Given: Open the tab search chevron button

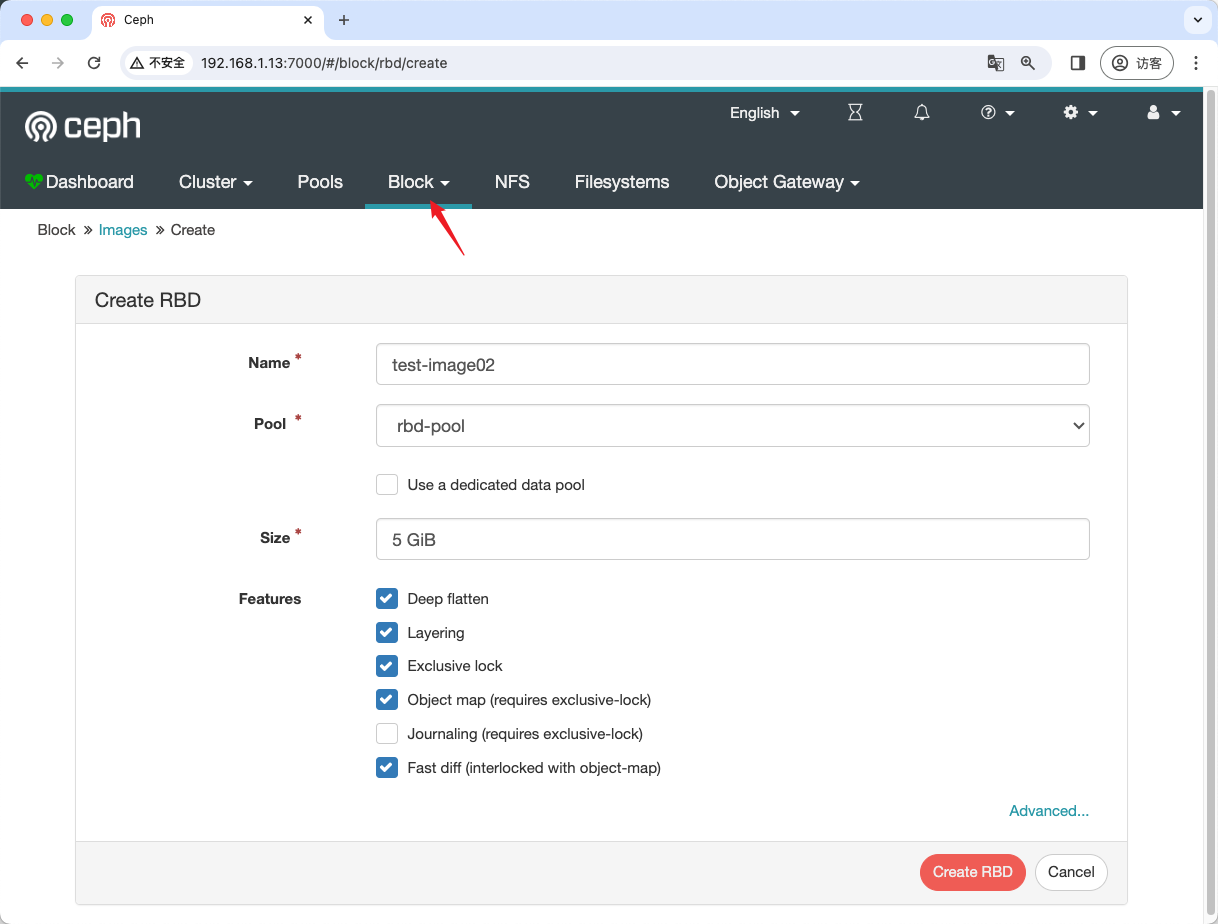Looking at the screenshot, I should click(x=1197, y=20).
